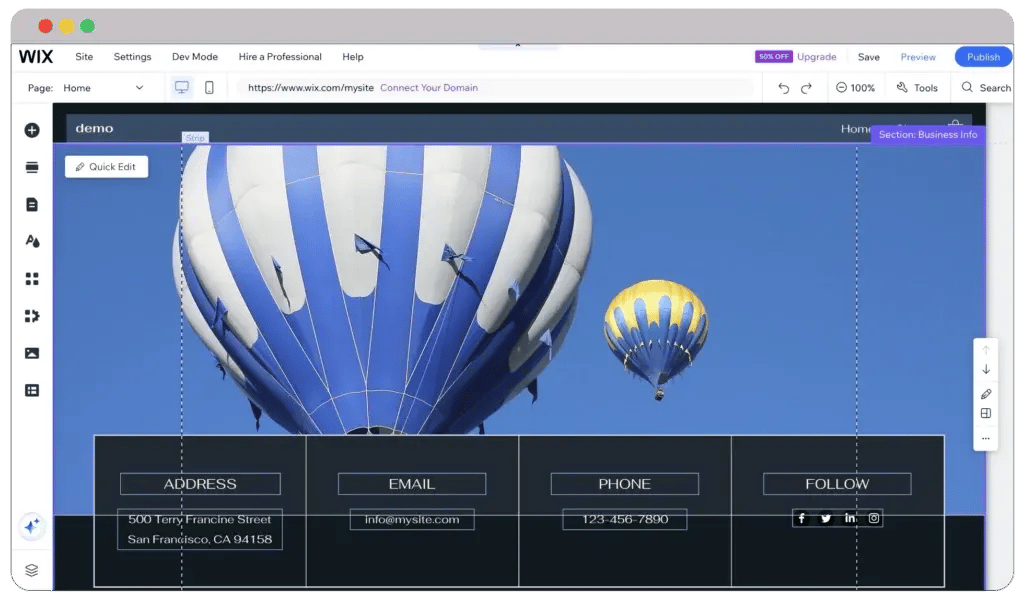Open the Settings menu
Image resolution: width=1024 pixels, height=603 pixels.
coord(132,57)
